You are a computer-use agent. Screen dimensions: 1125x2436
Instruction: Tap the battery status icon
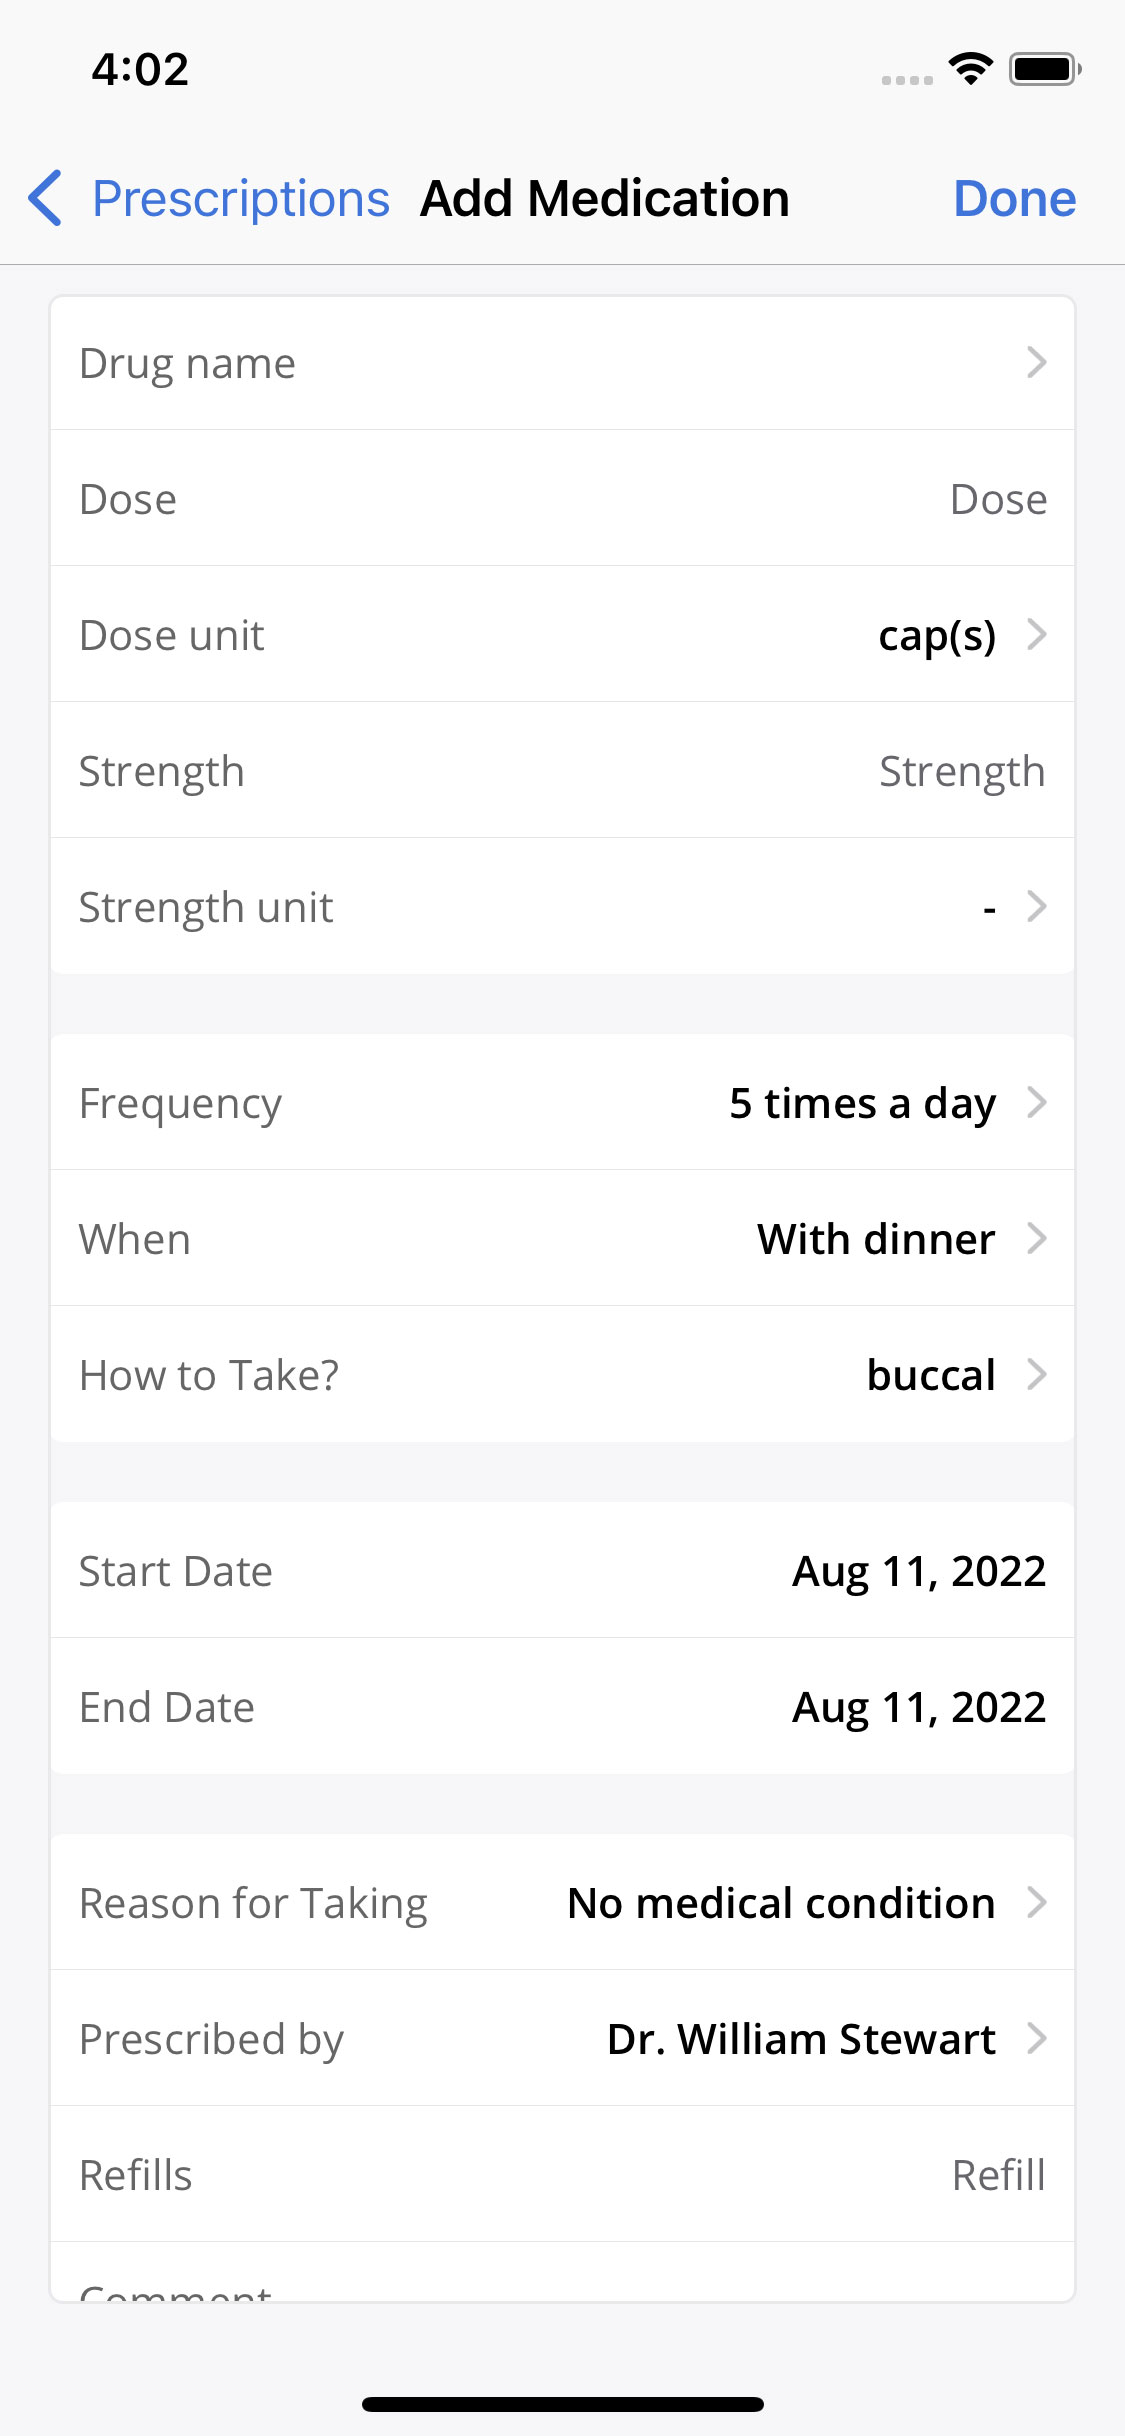(x=1045, y=69)
